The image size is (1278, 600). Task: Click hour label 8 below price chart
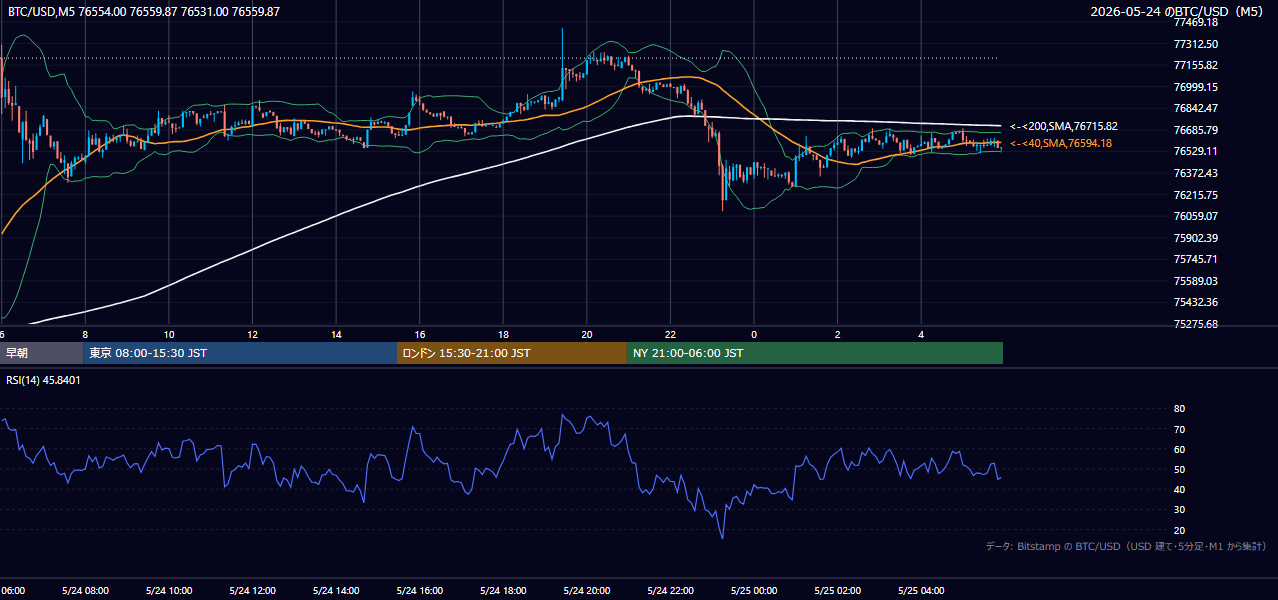point(85,334)
